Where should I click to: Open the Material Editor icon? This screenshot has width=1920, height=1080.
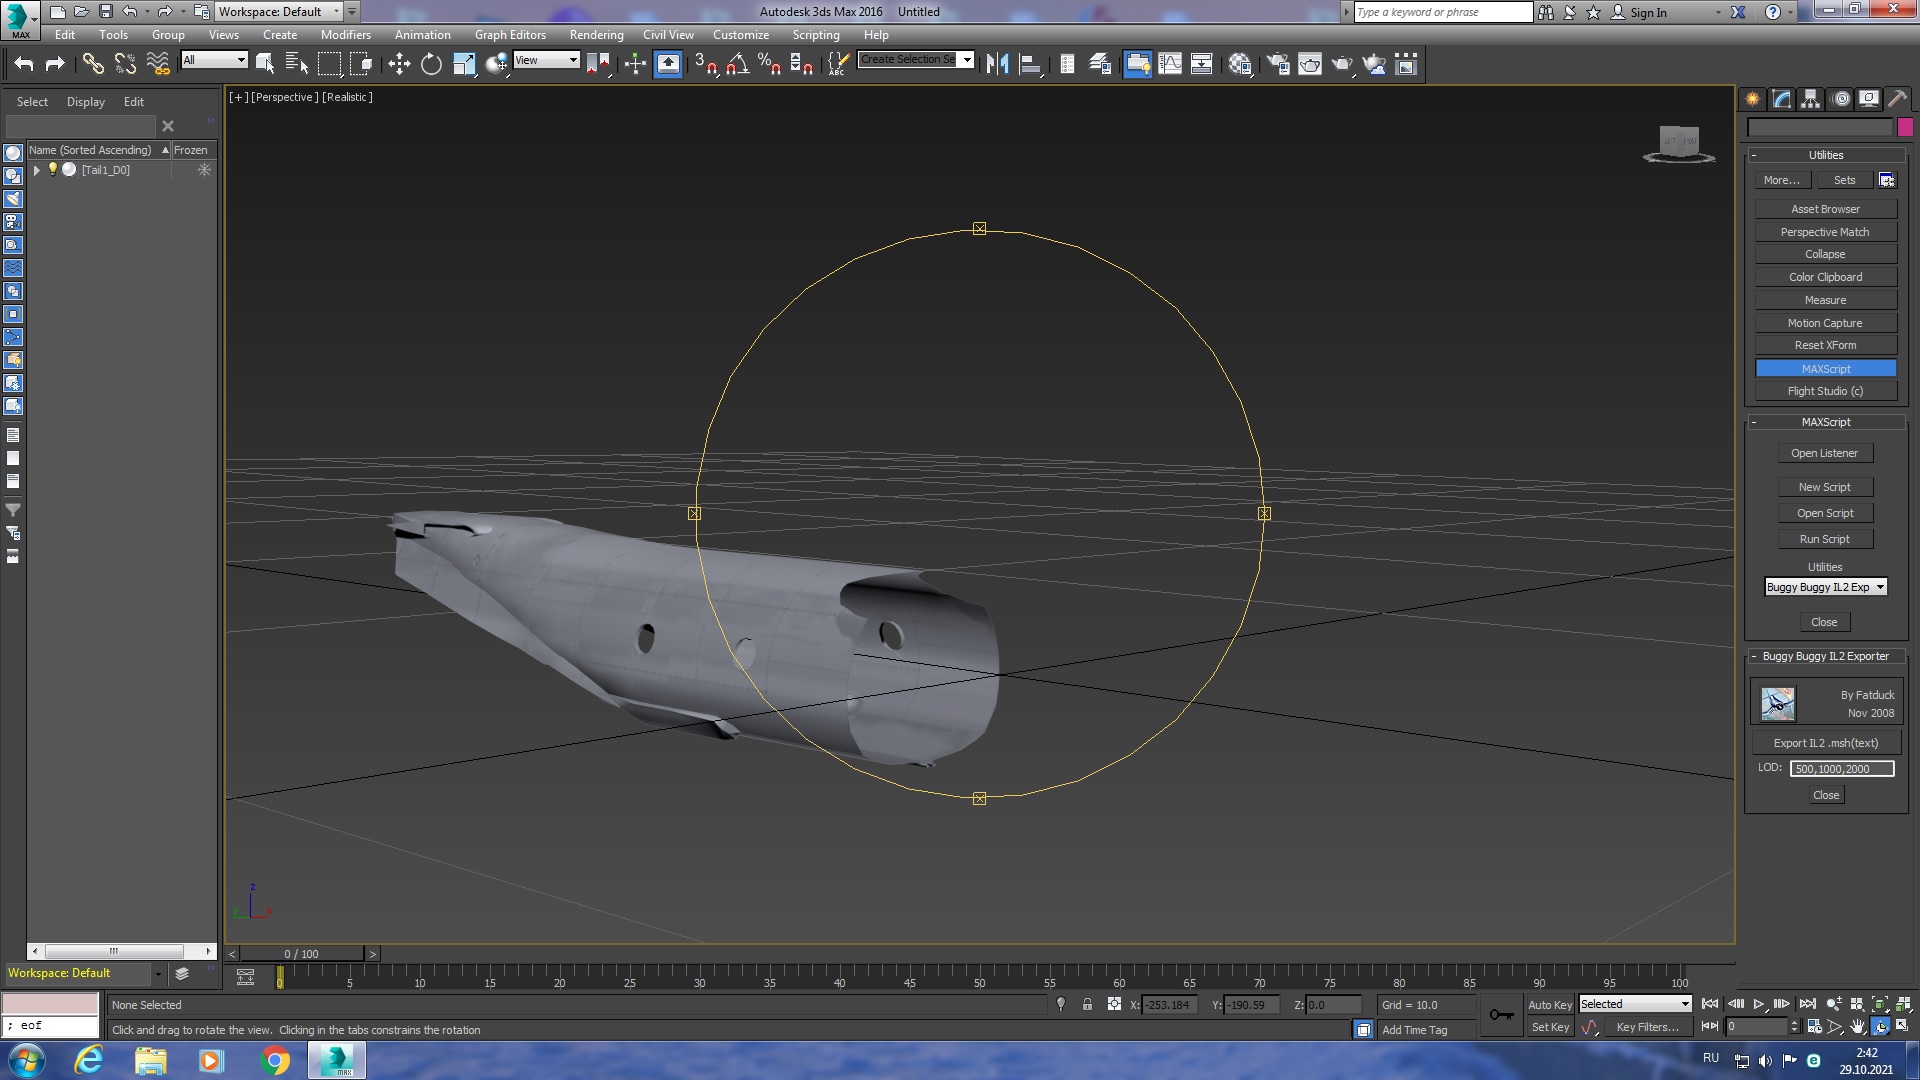click(1240, 65)
